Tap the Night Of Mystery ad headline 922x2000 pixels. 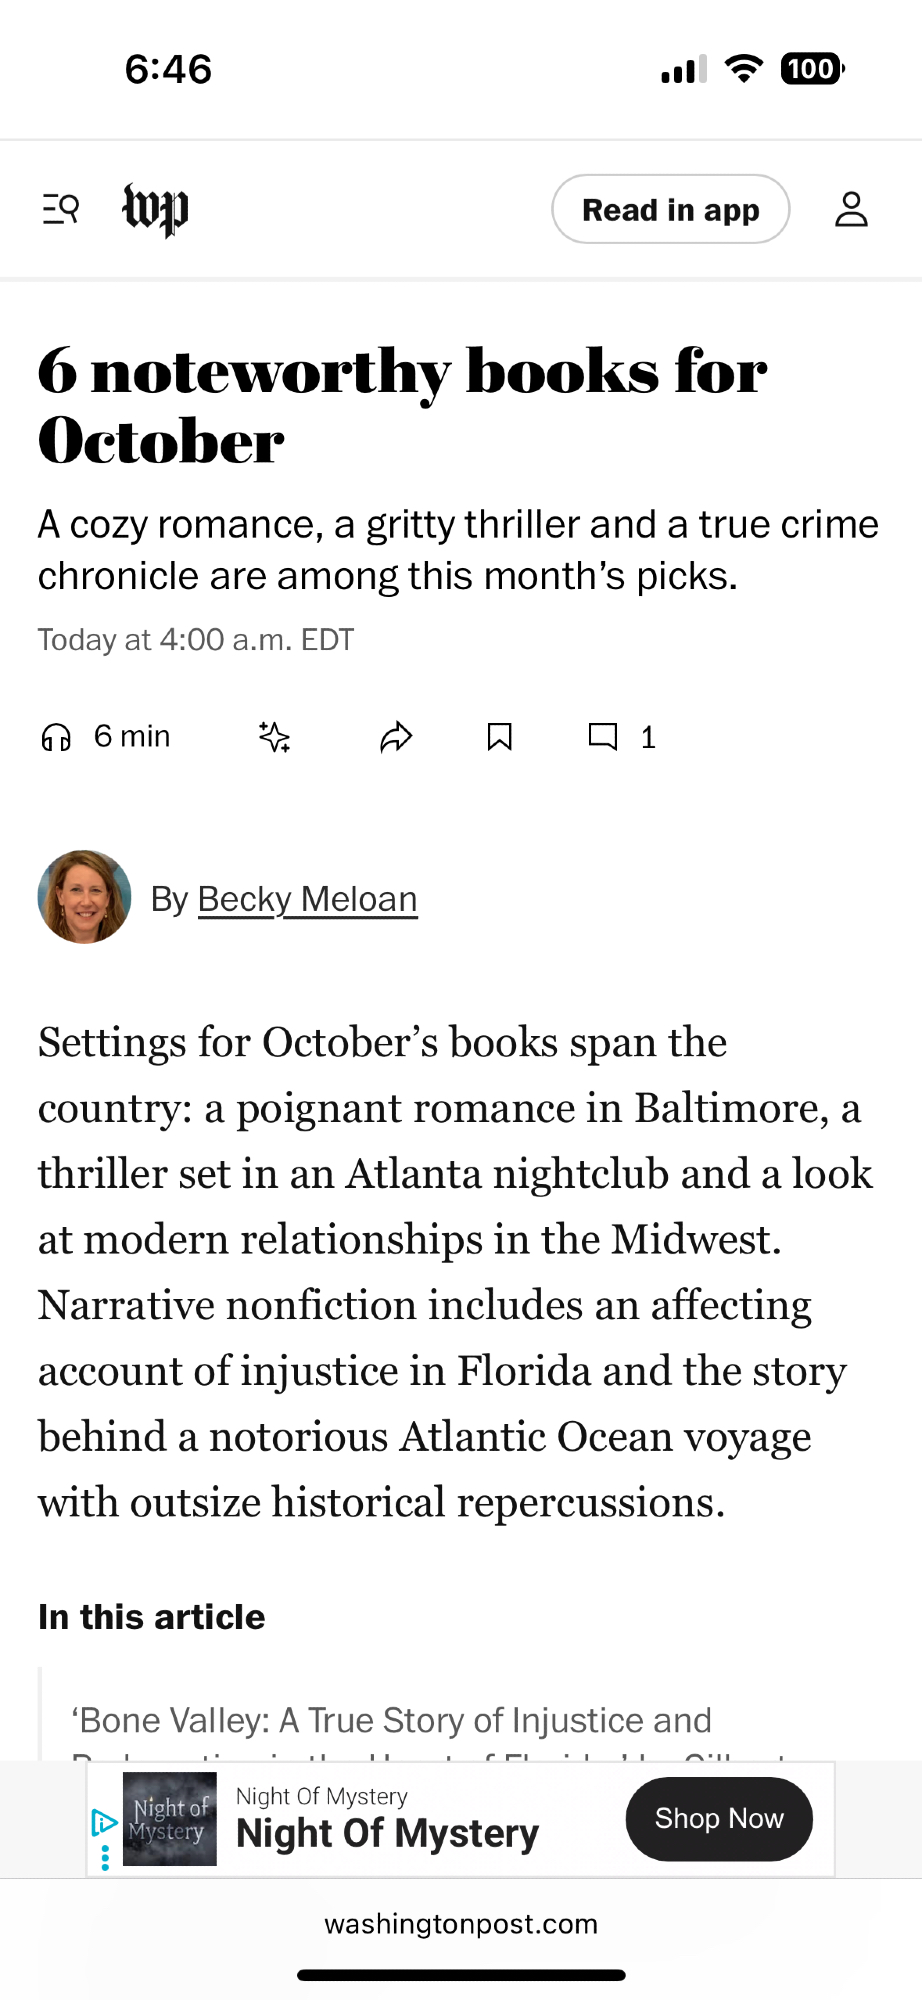387,1833
